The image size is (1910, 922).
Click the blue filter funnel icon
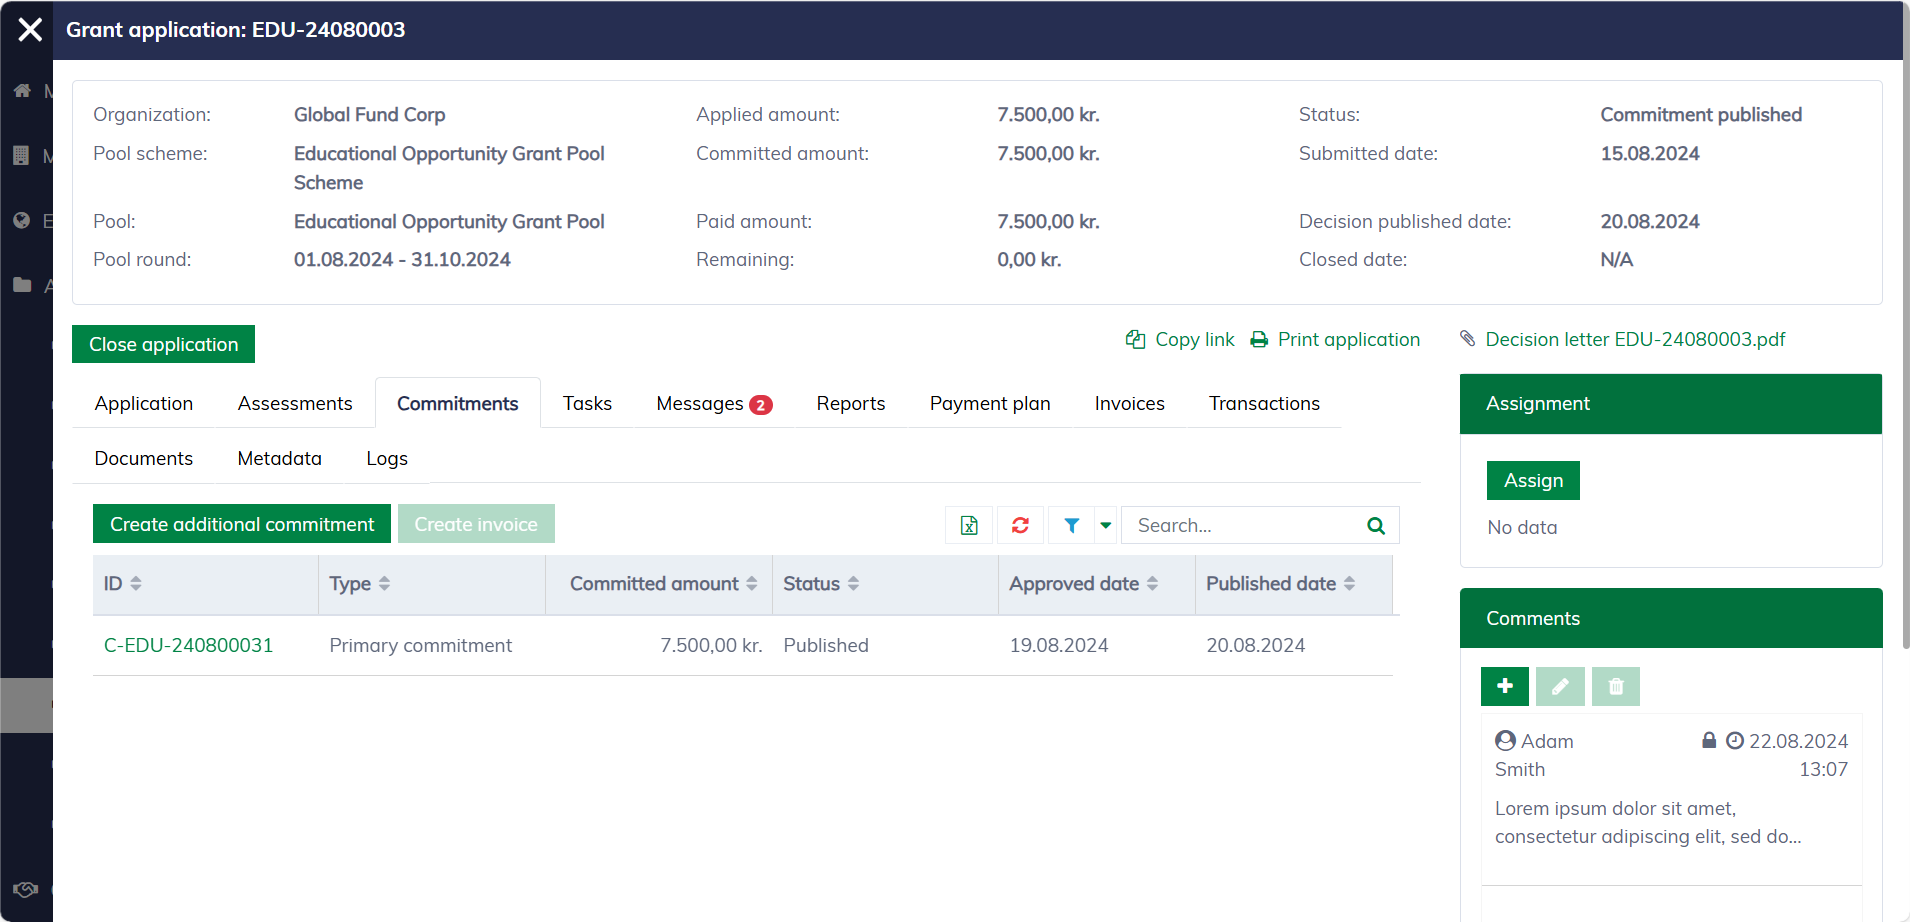click(1071, 525)
